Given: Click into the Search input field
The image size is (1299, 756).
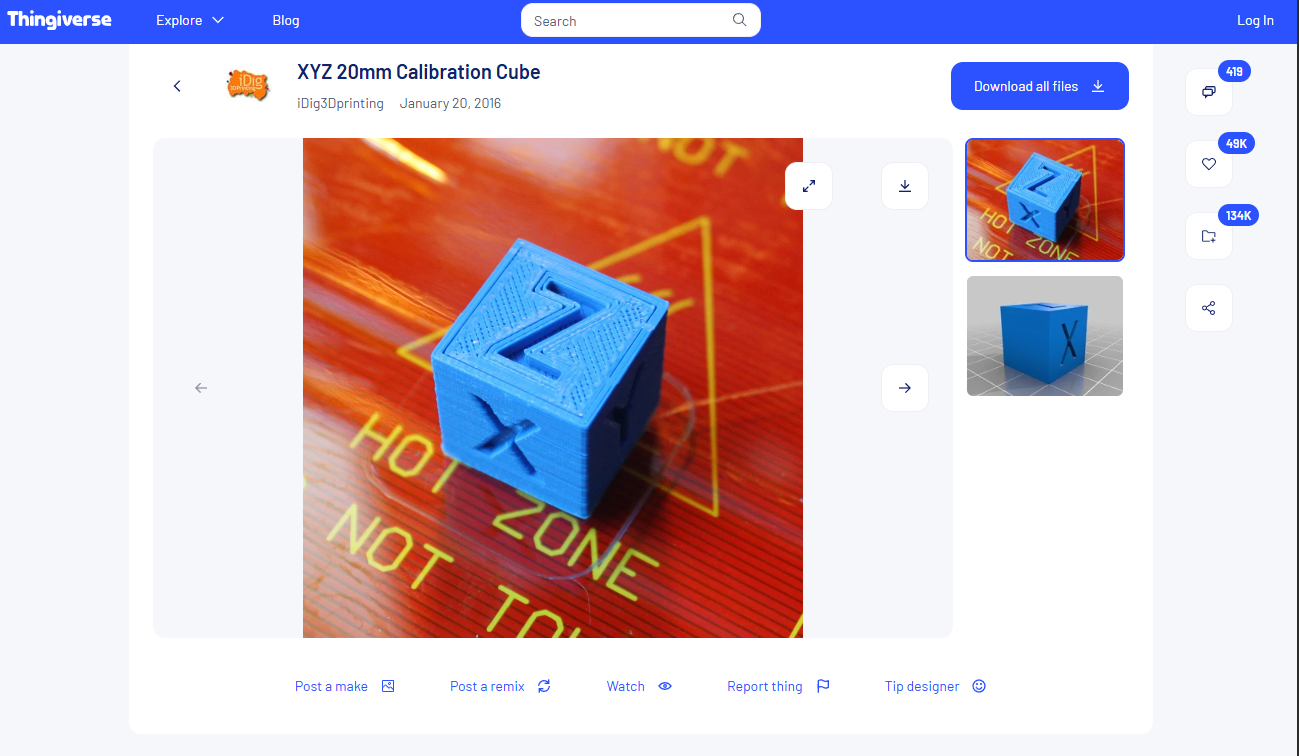Looking at the screenshot, I should click(630, 20).
